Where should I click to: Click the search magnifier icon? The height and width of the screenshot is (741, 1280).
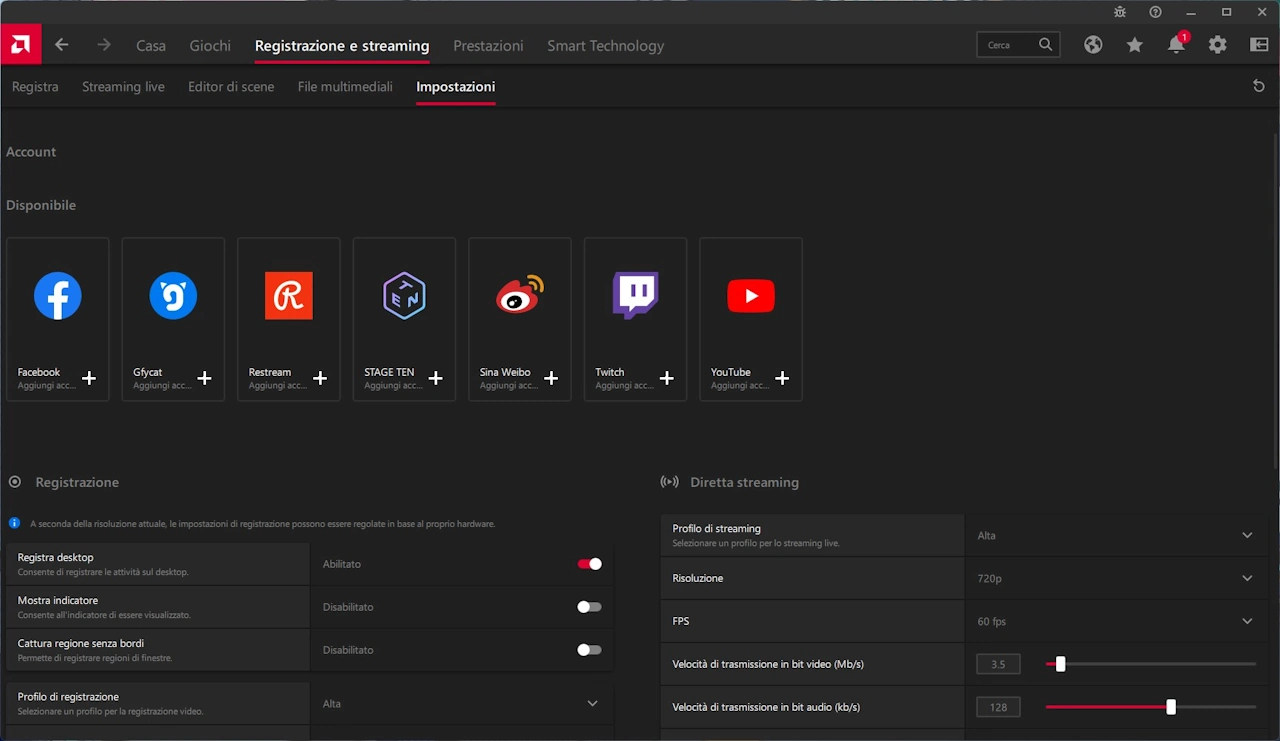(x=1045, y=45)
